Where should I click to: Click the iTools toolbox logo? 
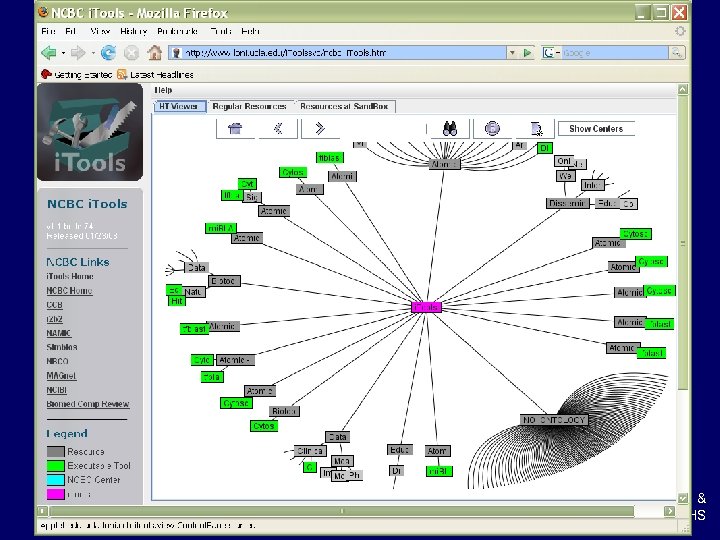[90, 132]
